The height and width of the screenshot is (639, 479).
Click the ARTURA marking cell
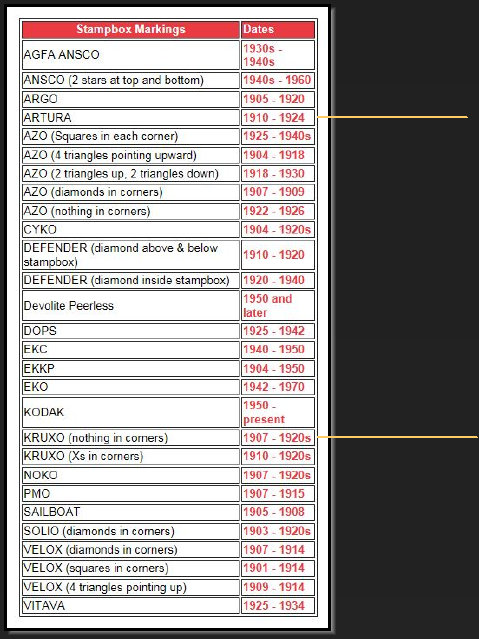130,117
